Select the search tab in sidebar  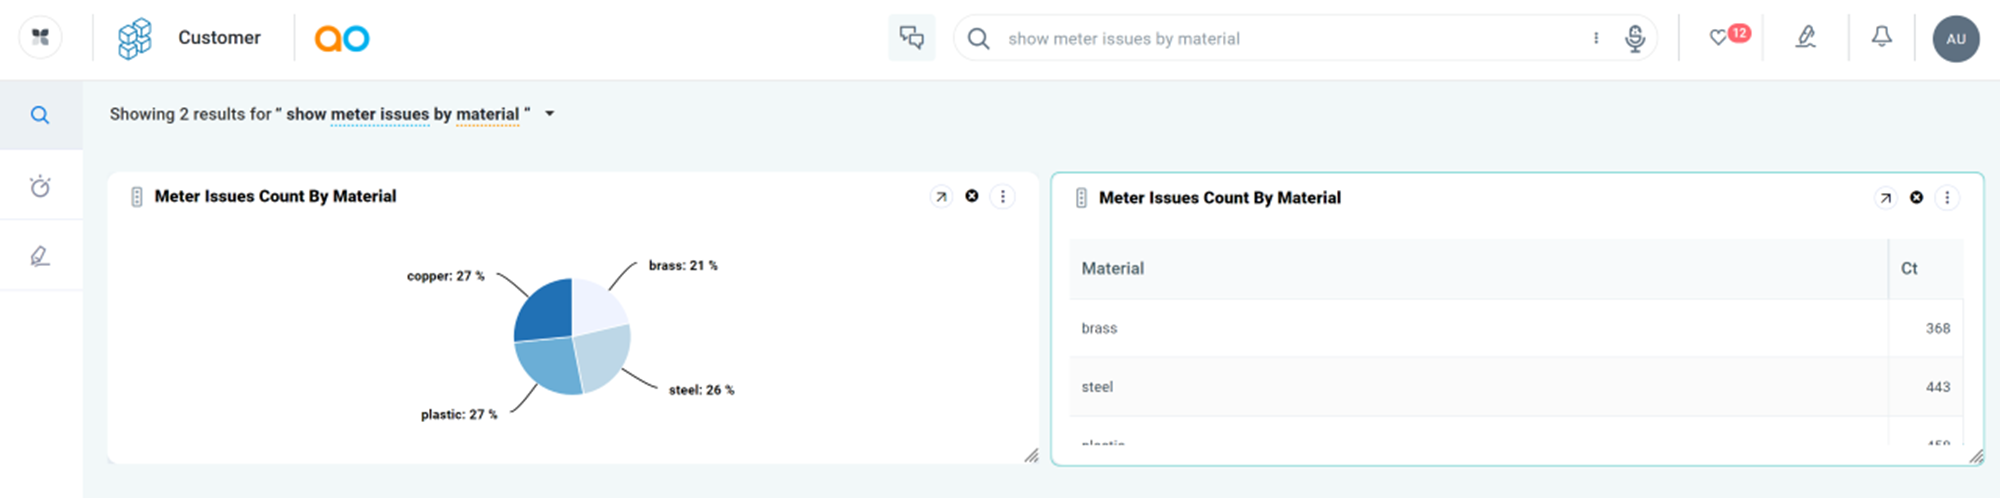[40, 115]
